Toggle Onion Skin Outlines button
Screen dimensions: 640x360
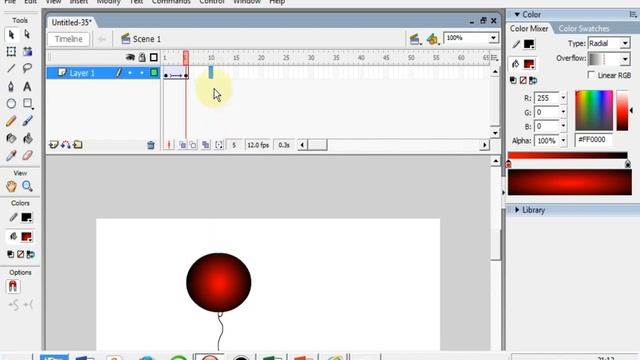click(x=193, y=145)
